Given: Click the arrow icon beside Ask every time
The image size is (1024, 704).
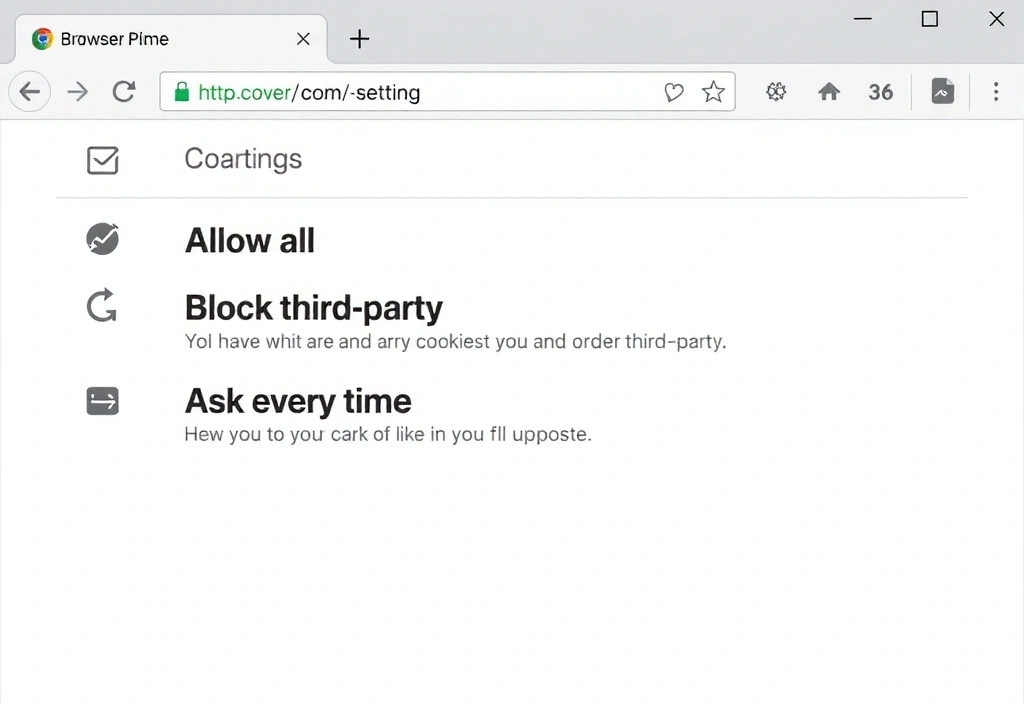Looking at the screenshot, I should tap(102, 400).
